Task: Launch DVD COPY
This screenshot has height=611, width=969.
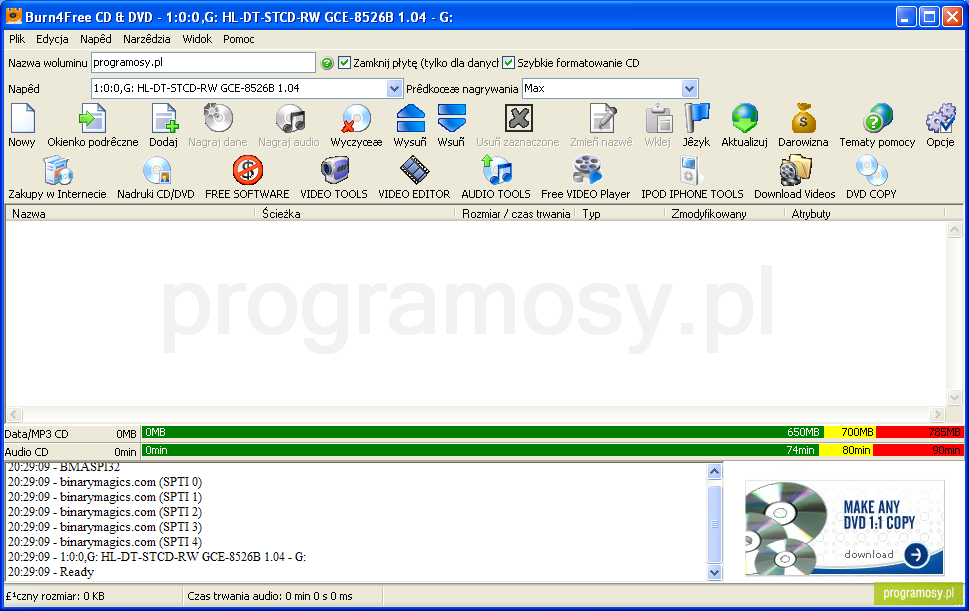Action: pos(871,178)
